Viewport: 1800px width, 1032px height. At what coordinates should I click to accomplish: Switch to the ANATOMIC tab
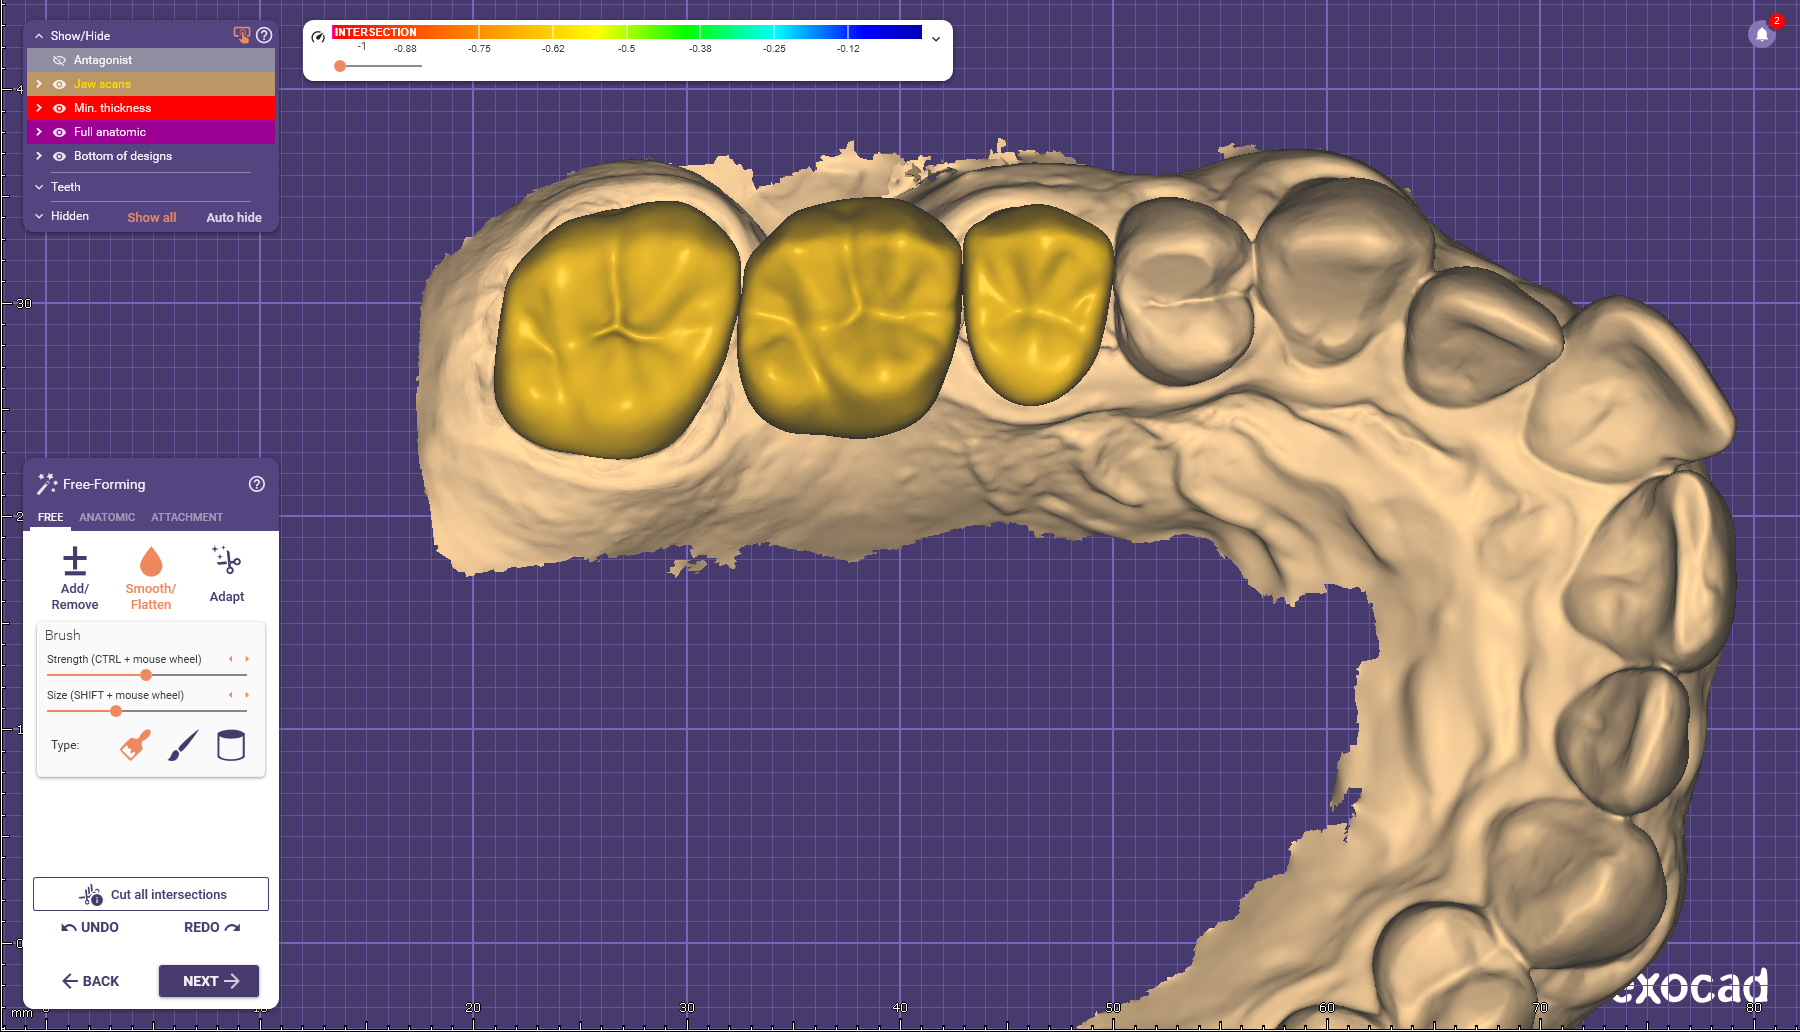pos(107,517)
